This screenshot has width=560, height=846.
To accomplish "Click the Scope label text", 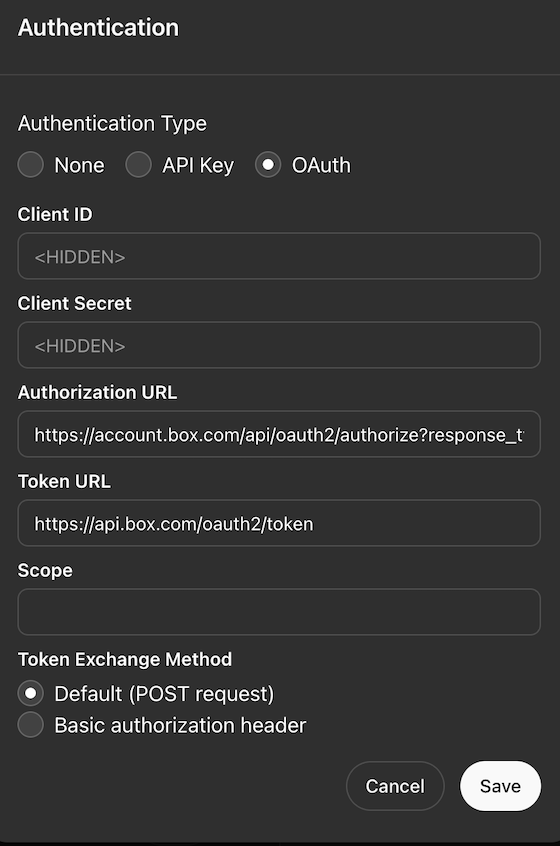I will click(45, 571).
